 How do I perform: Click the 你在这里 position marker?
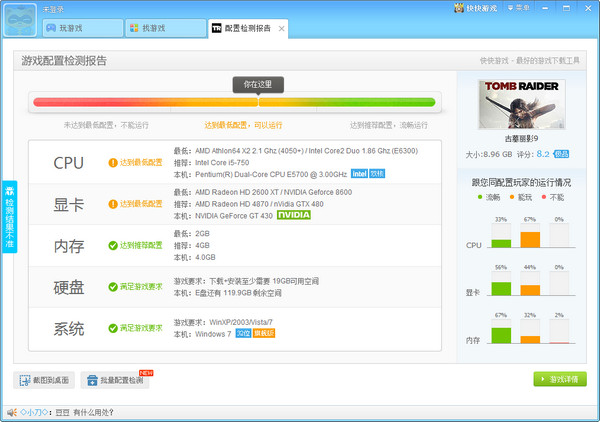point(258,85)
